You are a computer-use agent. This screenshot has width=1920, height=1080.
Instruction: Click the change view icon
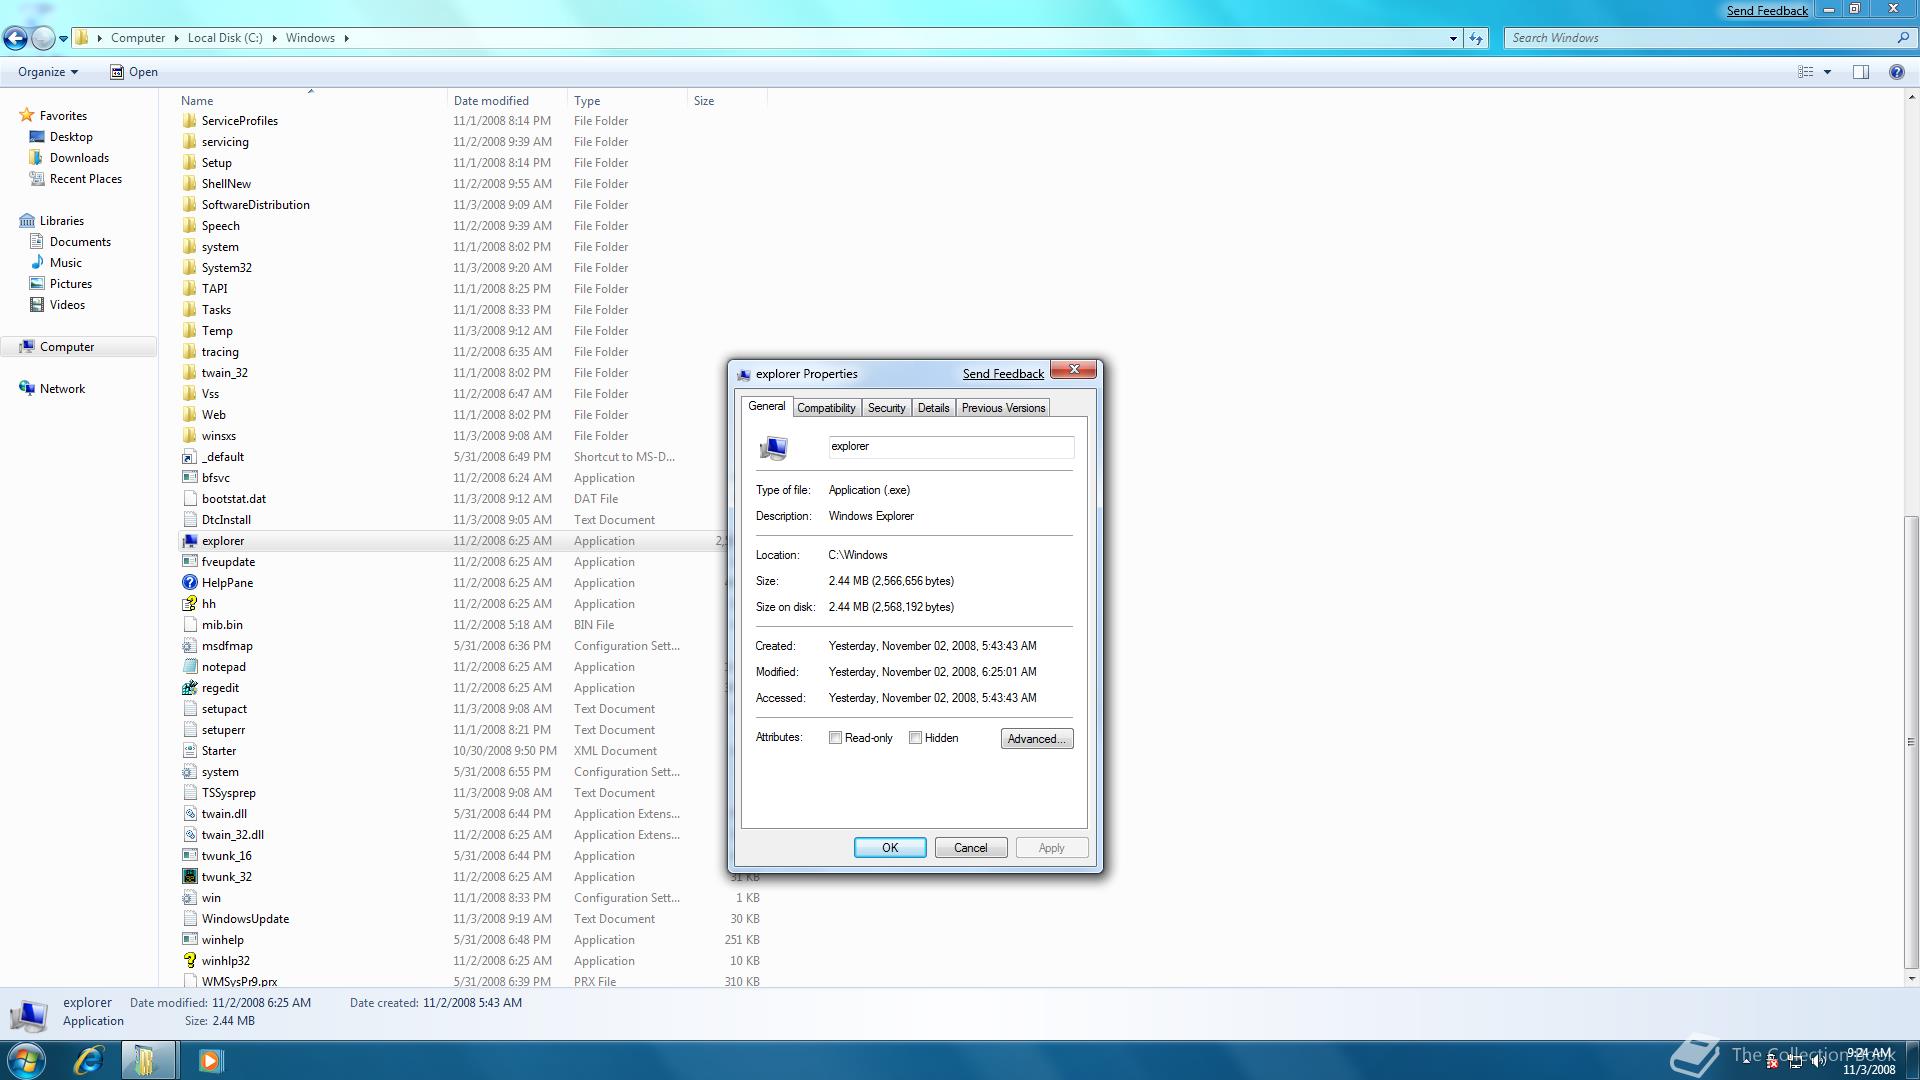[1806, 72]
